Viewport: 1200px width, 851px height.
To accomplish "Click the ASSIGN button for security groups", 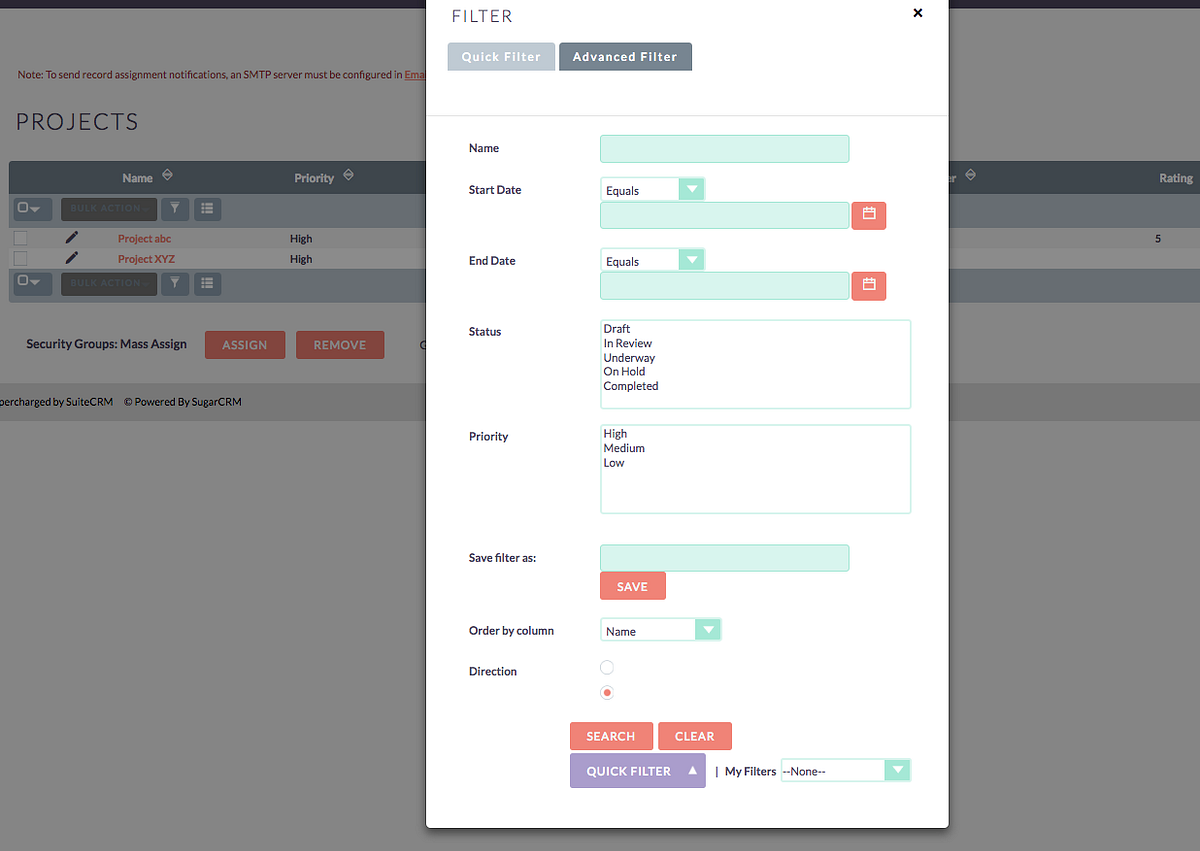I will pos(244,344).
